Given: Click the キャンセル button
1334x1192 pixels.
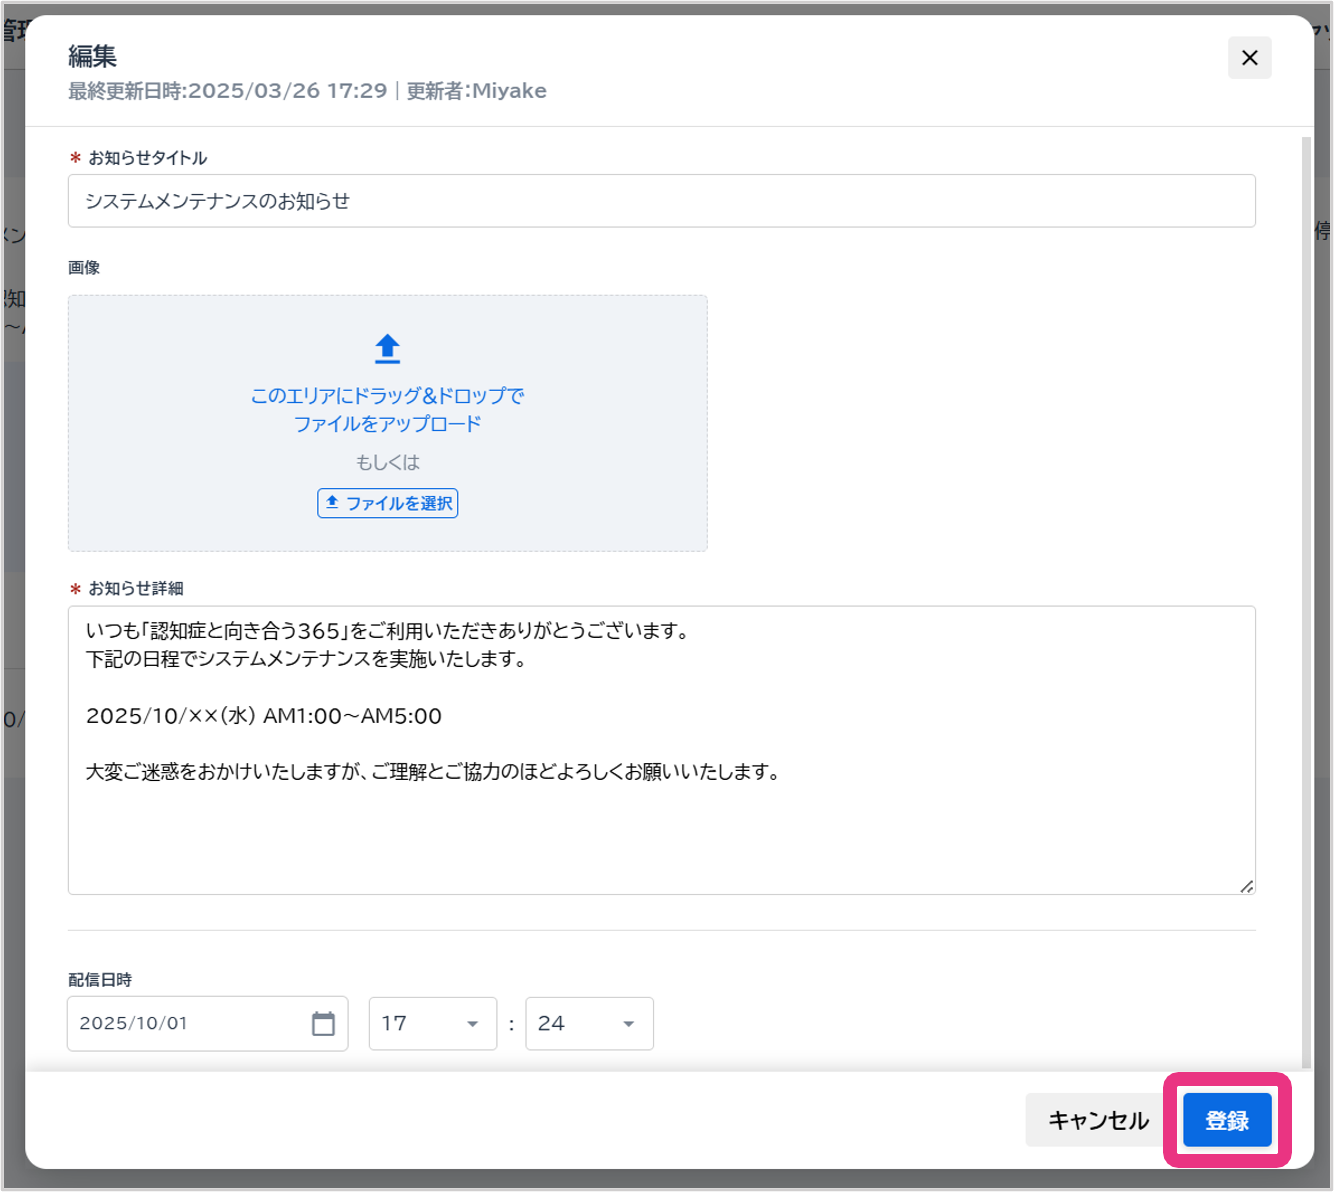Looking at the screenshot, I should 1097,1120.
